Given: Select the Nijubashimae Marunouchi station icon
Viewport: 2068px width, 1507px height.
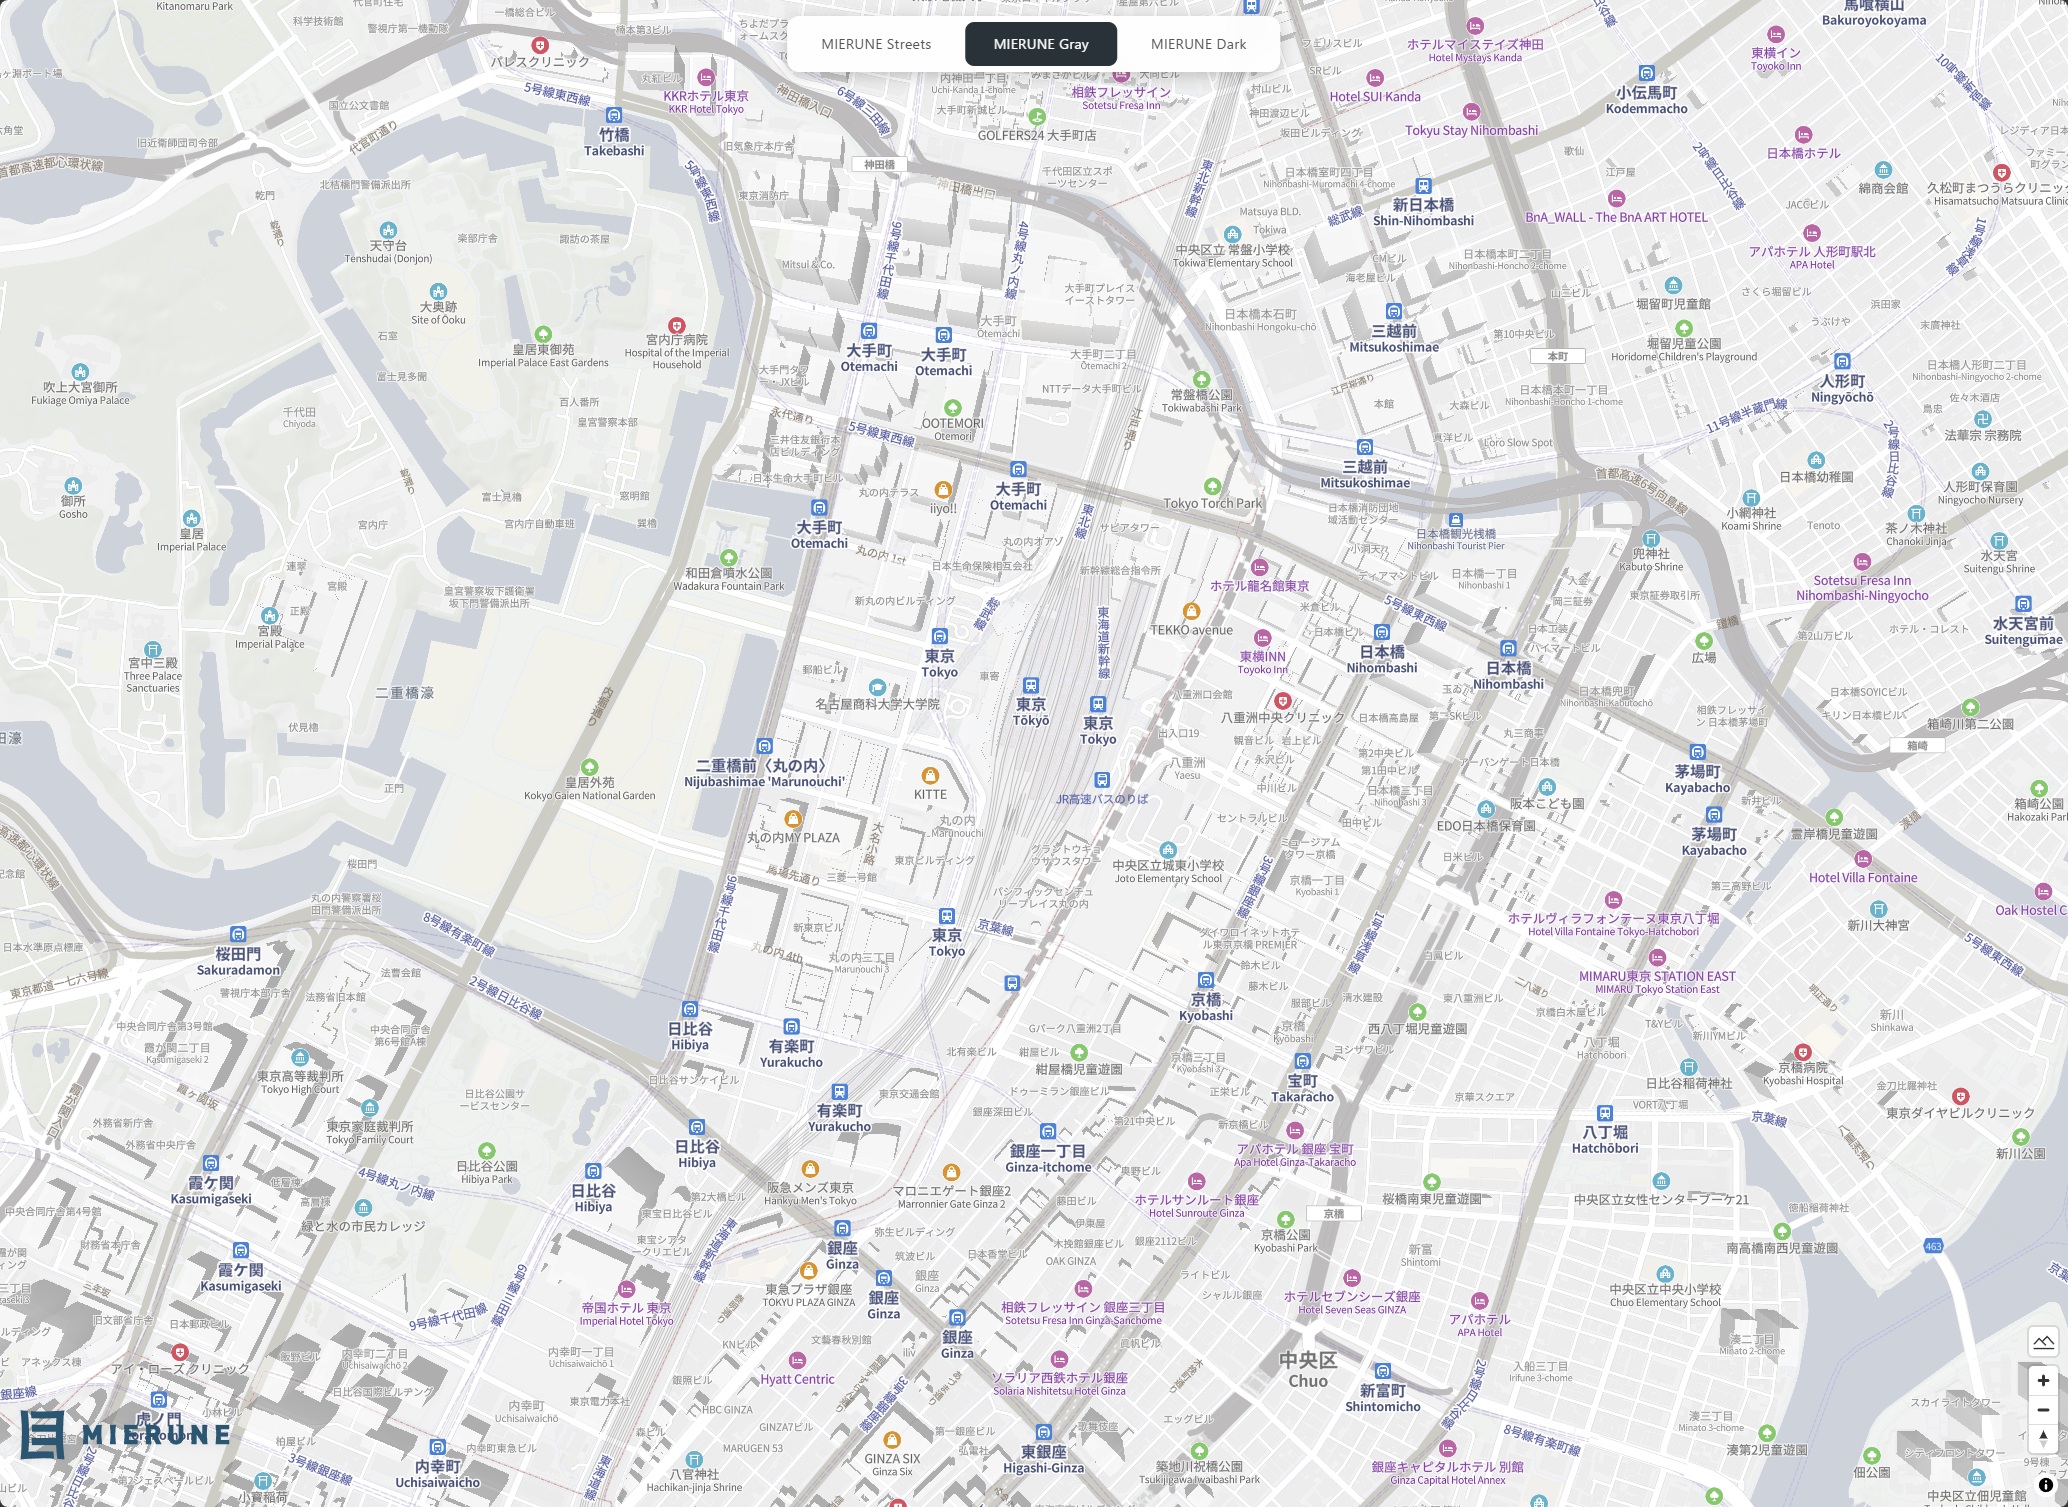Looking at the screenshot, I should 765,746.
